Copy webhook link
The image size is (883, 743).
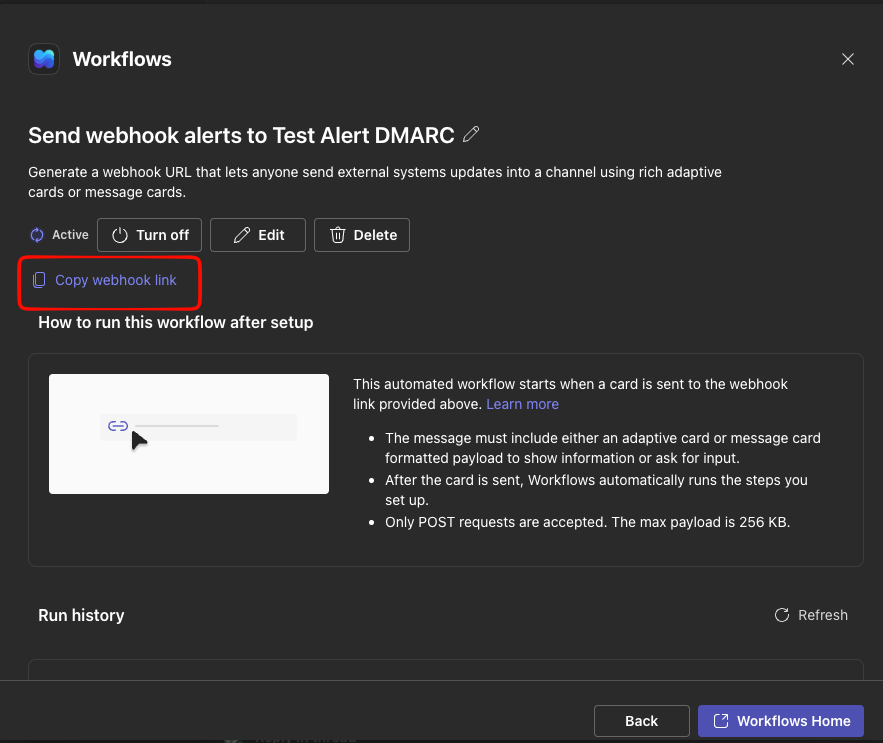click(105, 280)
